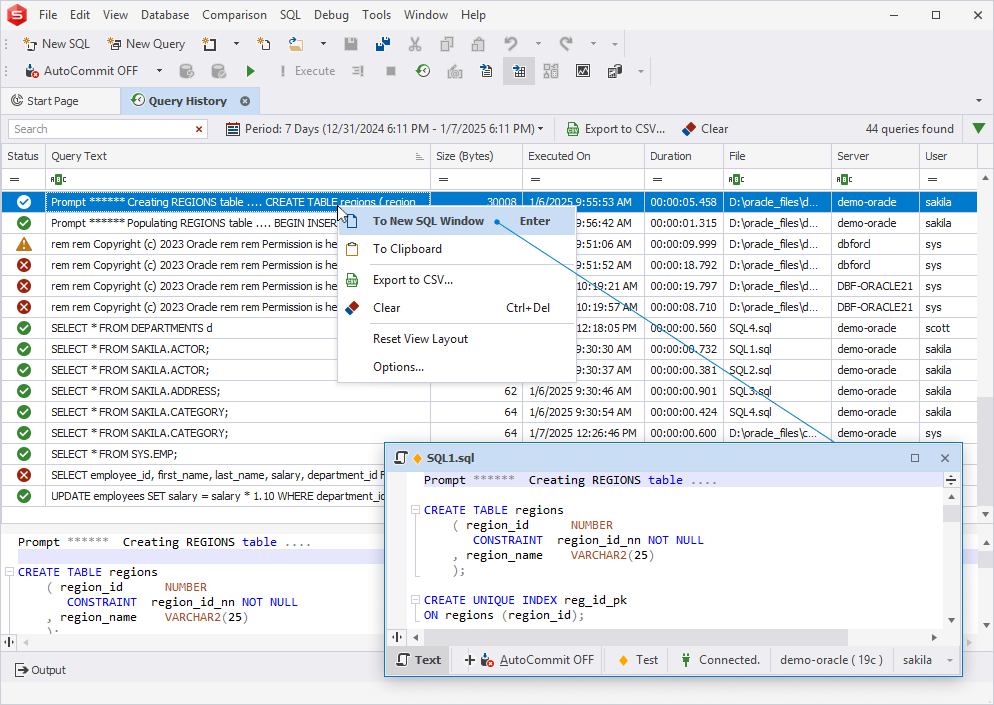
Task: Click the query grid vertical scrollbar thumb
Action: pos(985,450)
